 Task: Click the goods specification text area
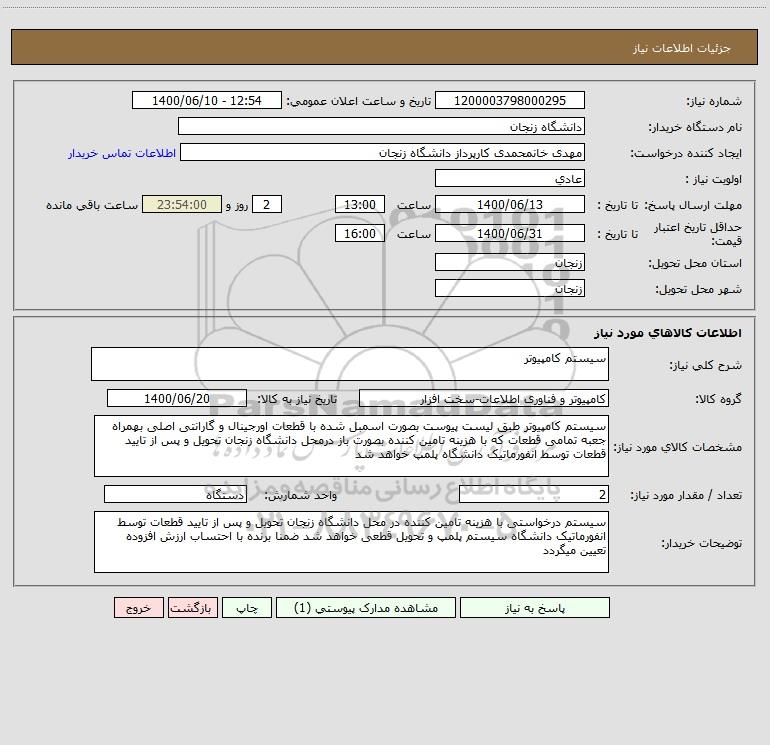coord(351,446)
